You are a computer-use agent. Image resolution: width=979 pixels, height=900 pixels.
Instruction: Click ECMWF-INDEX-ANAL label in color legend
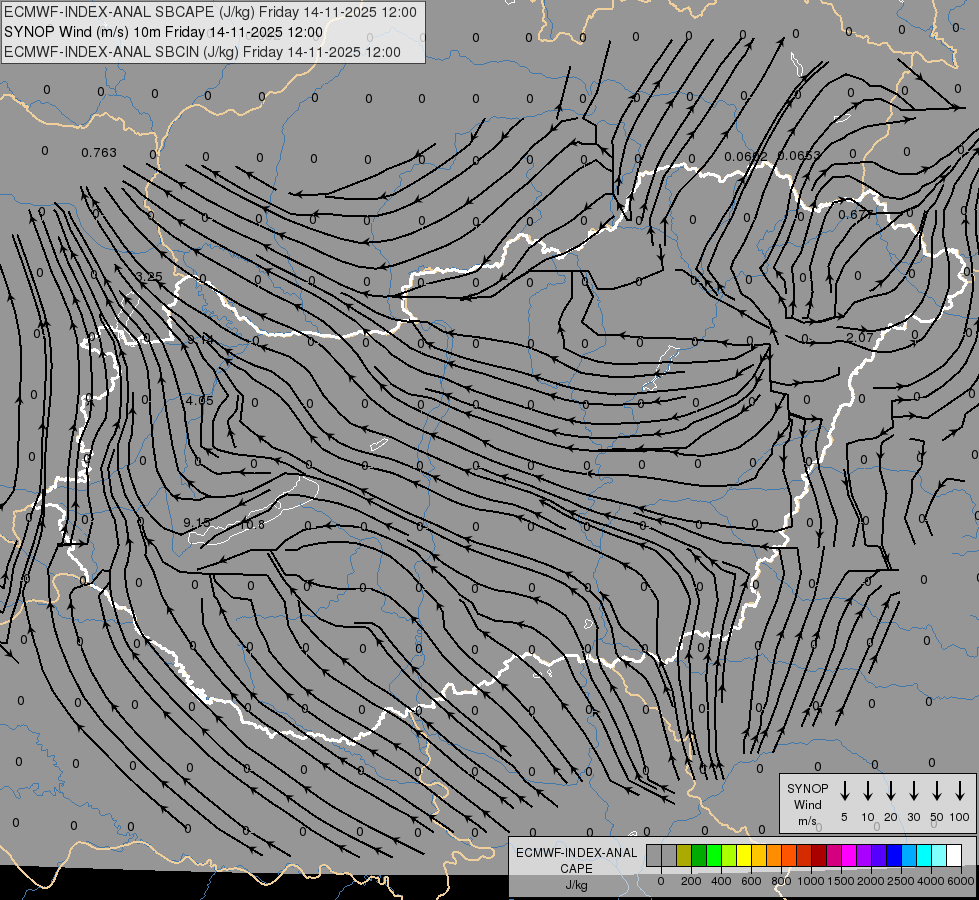(576, 853)
